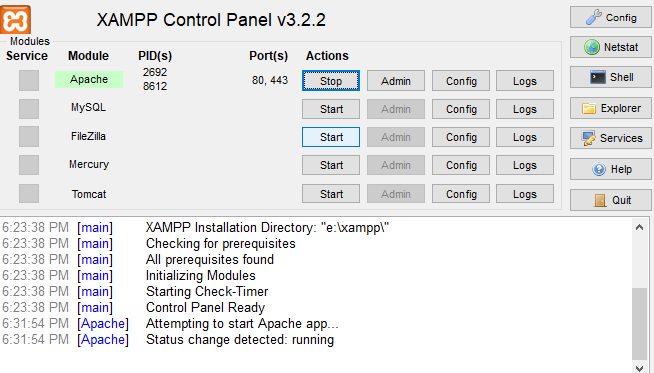The image size is (654, 373).
Task: Open Apache Admin page
Action: [396, 81]
